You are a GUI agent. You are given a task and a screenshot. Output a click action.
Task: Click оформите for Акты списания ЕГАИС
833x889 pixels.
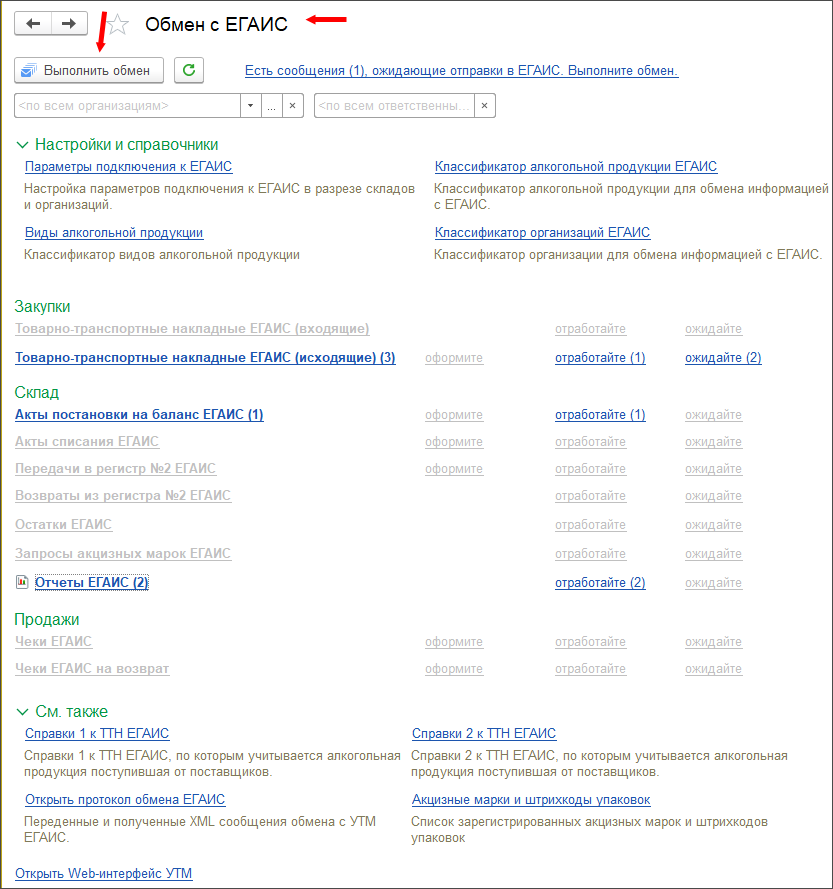(x=454, y=442)
